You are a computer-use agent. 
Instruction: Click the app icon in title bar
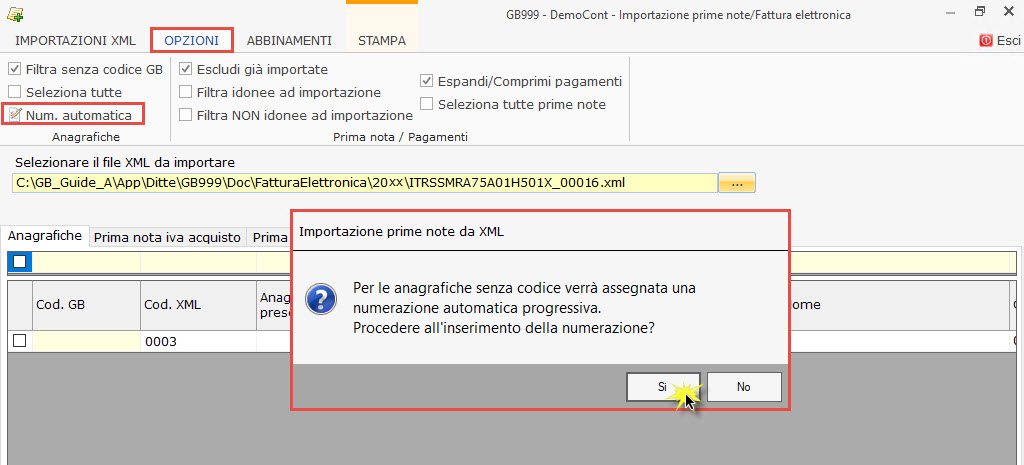pos(15,14)
